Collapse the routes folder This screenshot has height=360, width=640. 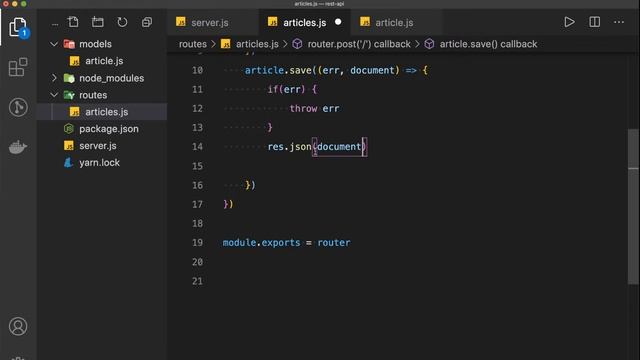tap(54, 95)
